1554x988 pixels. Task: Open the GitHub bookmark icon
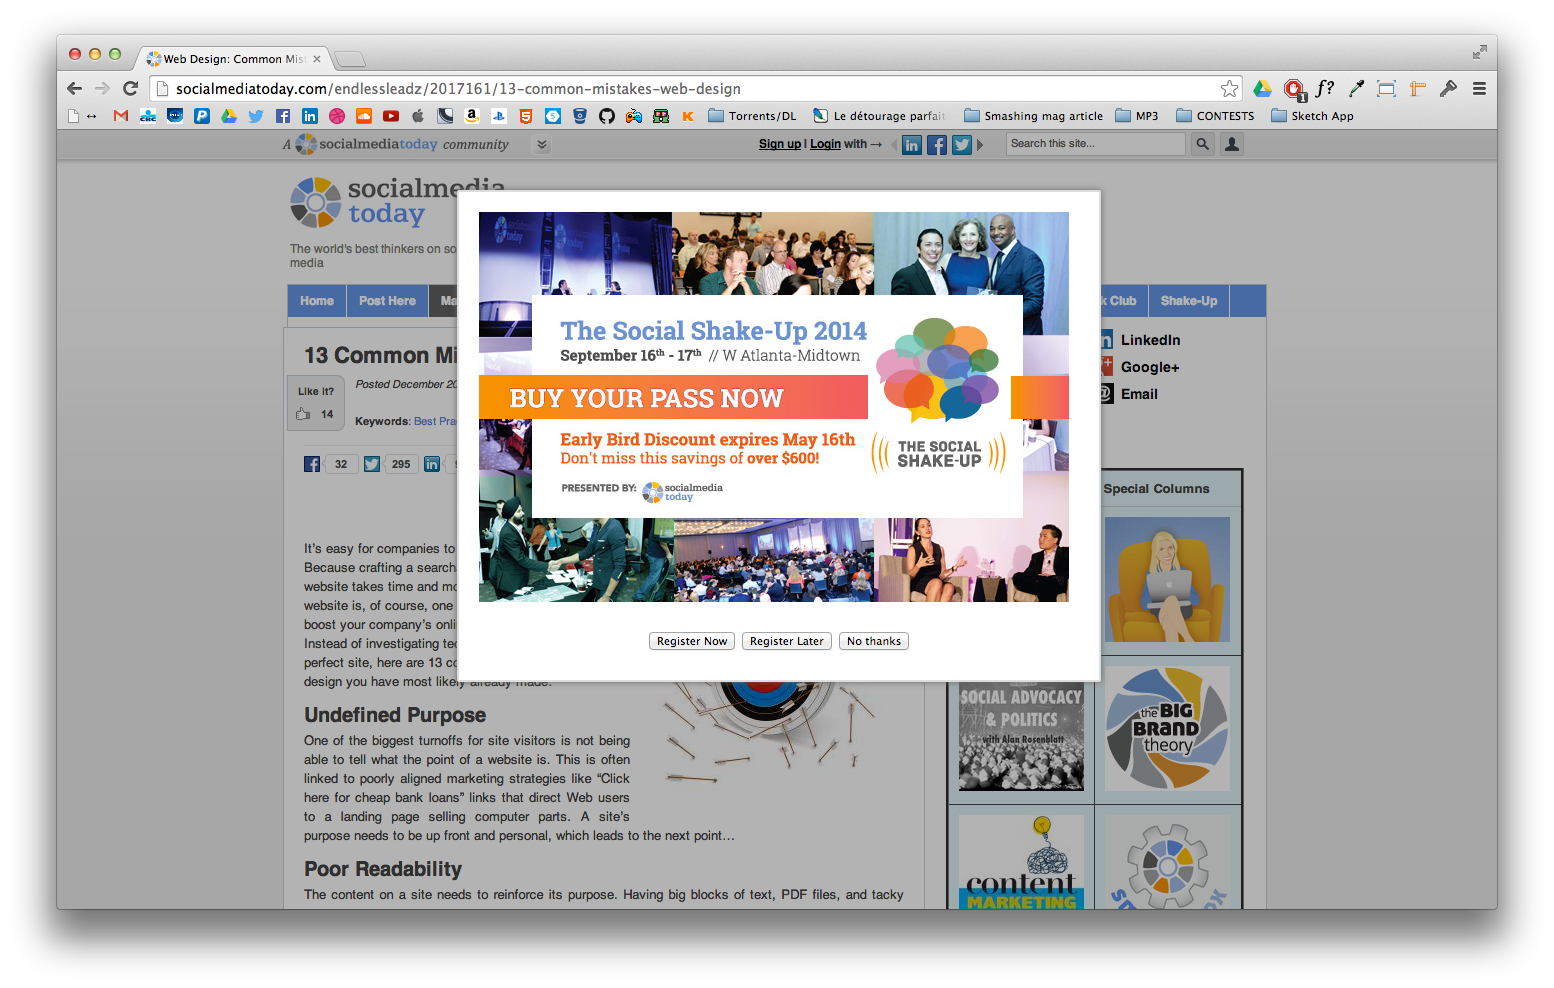[607, 116]
